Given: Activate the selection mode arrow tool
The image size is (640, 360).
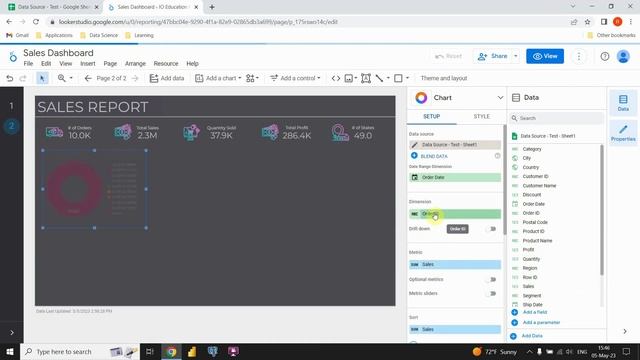Looking at the screenshot, I should (42, 78).
